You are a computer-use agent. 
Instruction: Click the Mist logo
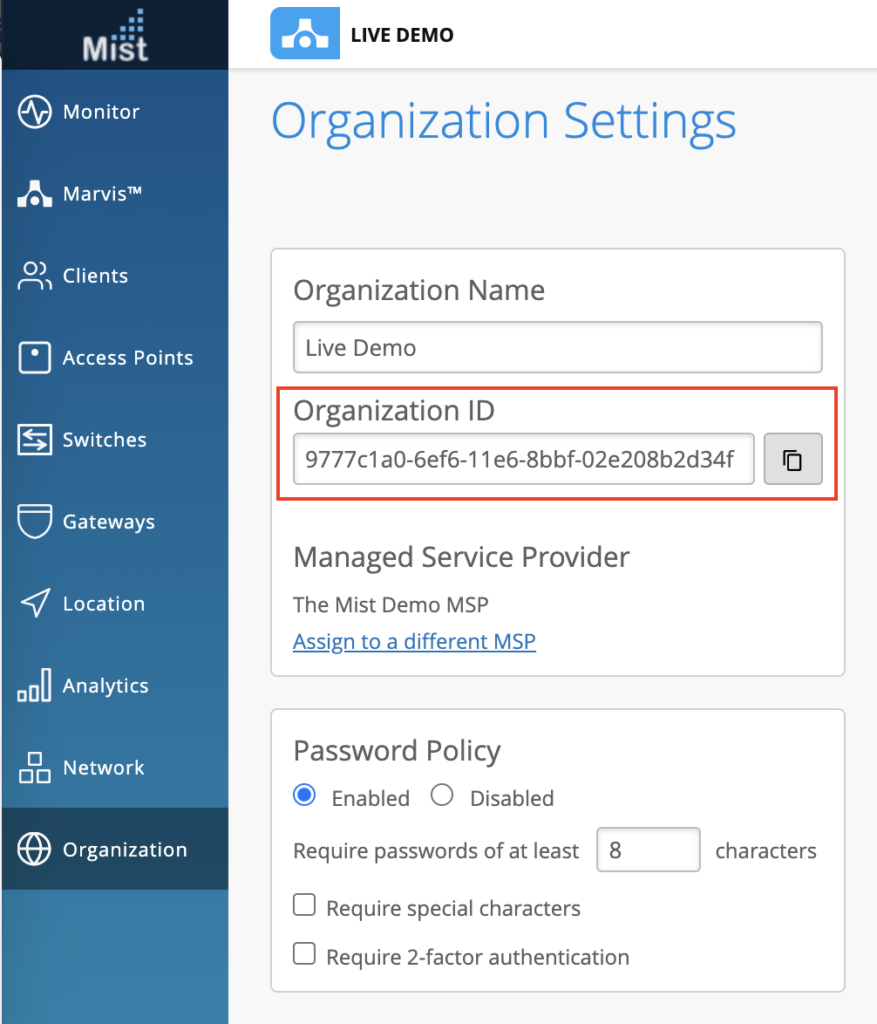tap(113, 34)
